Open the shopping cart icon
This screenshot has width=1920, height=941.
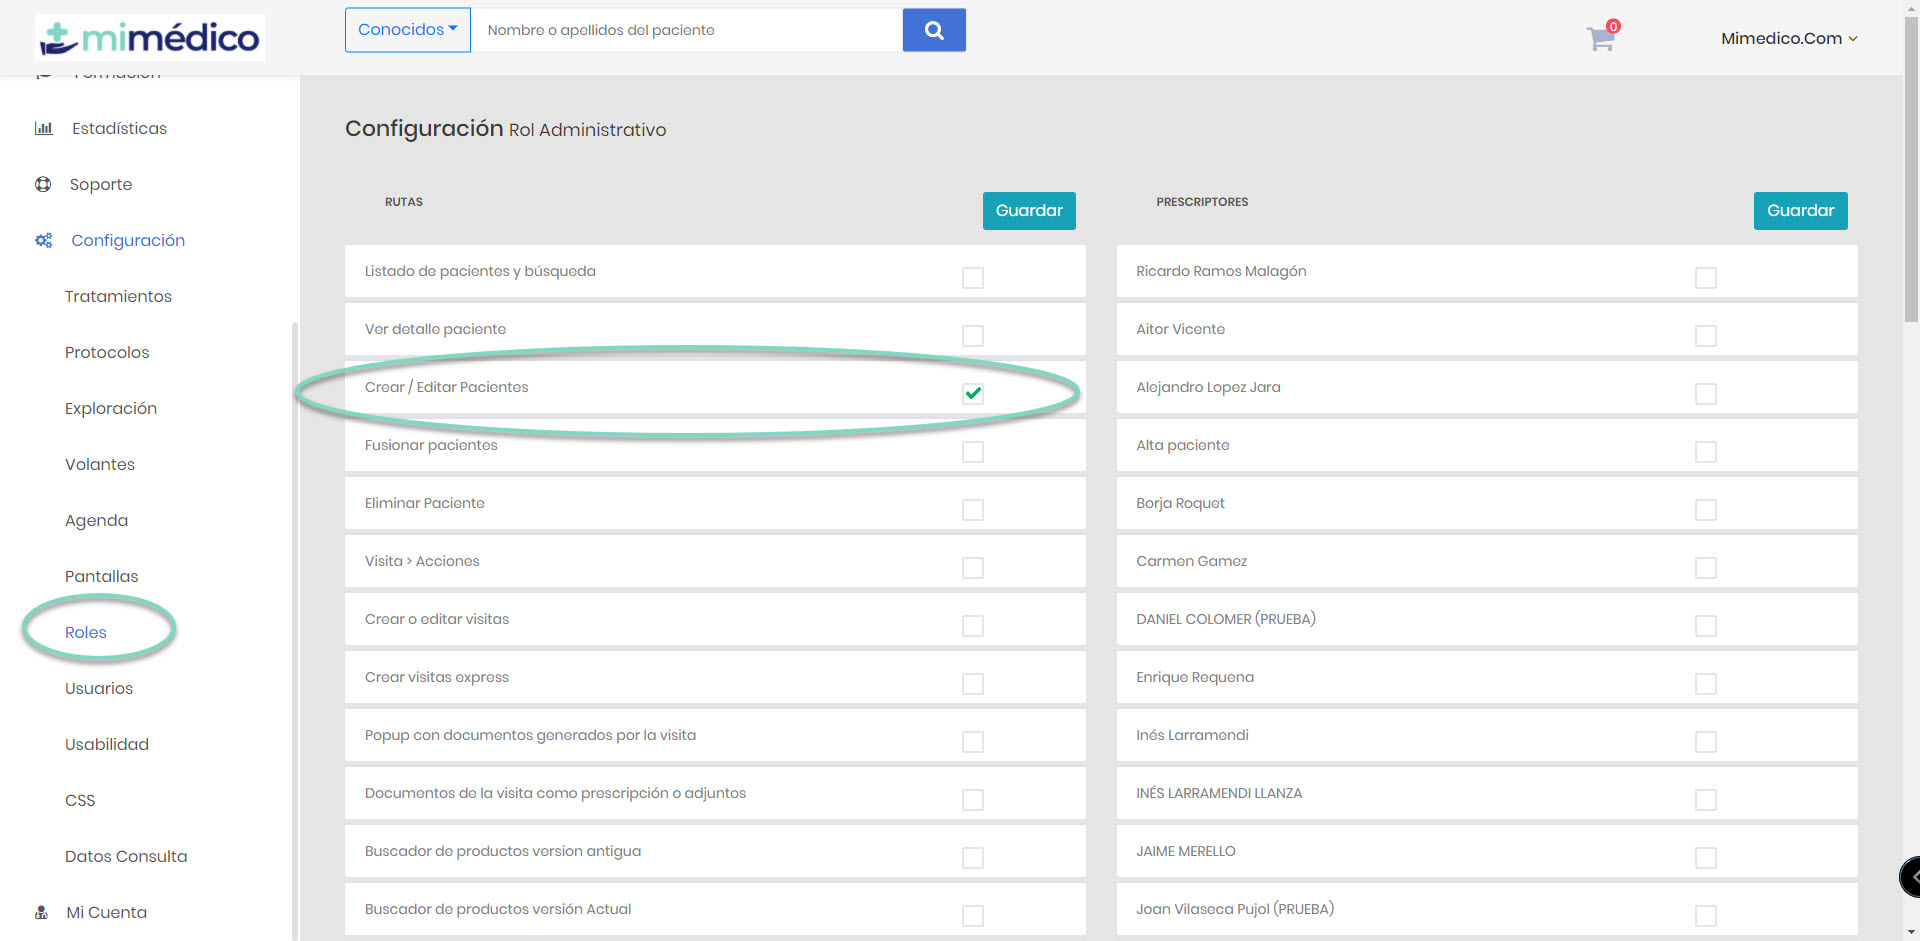[x=1600, y=39]
